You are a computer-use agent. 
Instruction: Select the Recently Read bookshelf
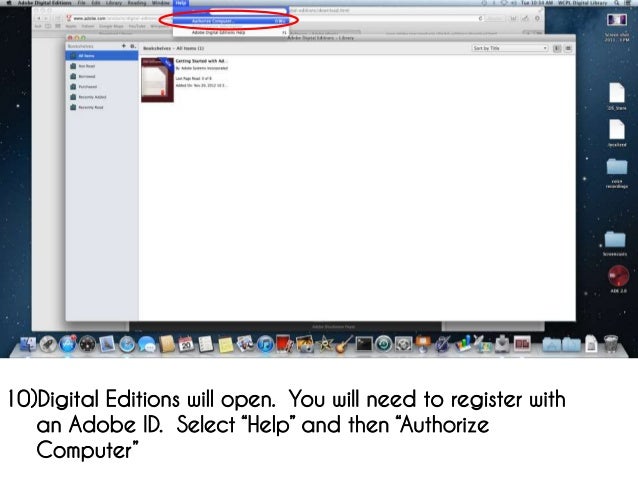(x=102, y=107)
